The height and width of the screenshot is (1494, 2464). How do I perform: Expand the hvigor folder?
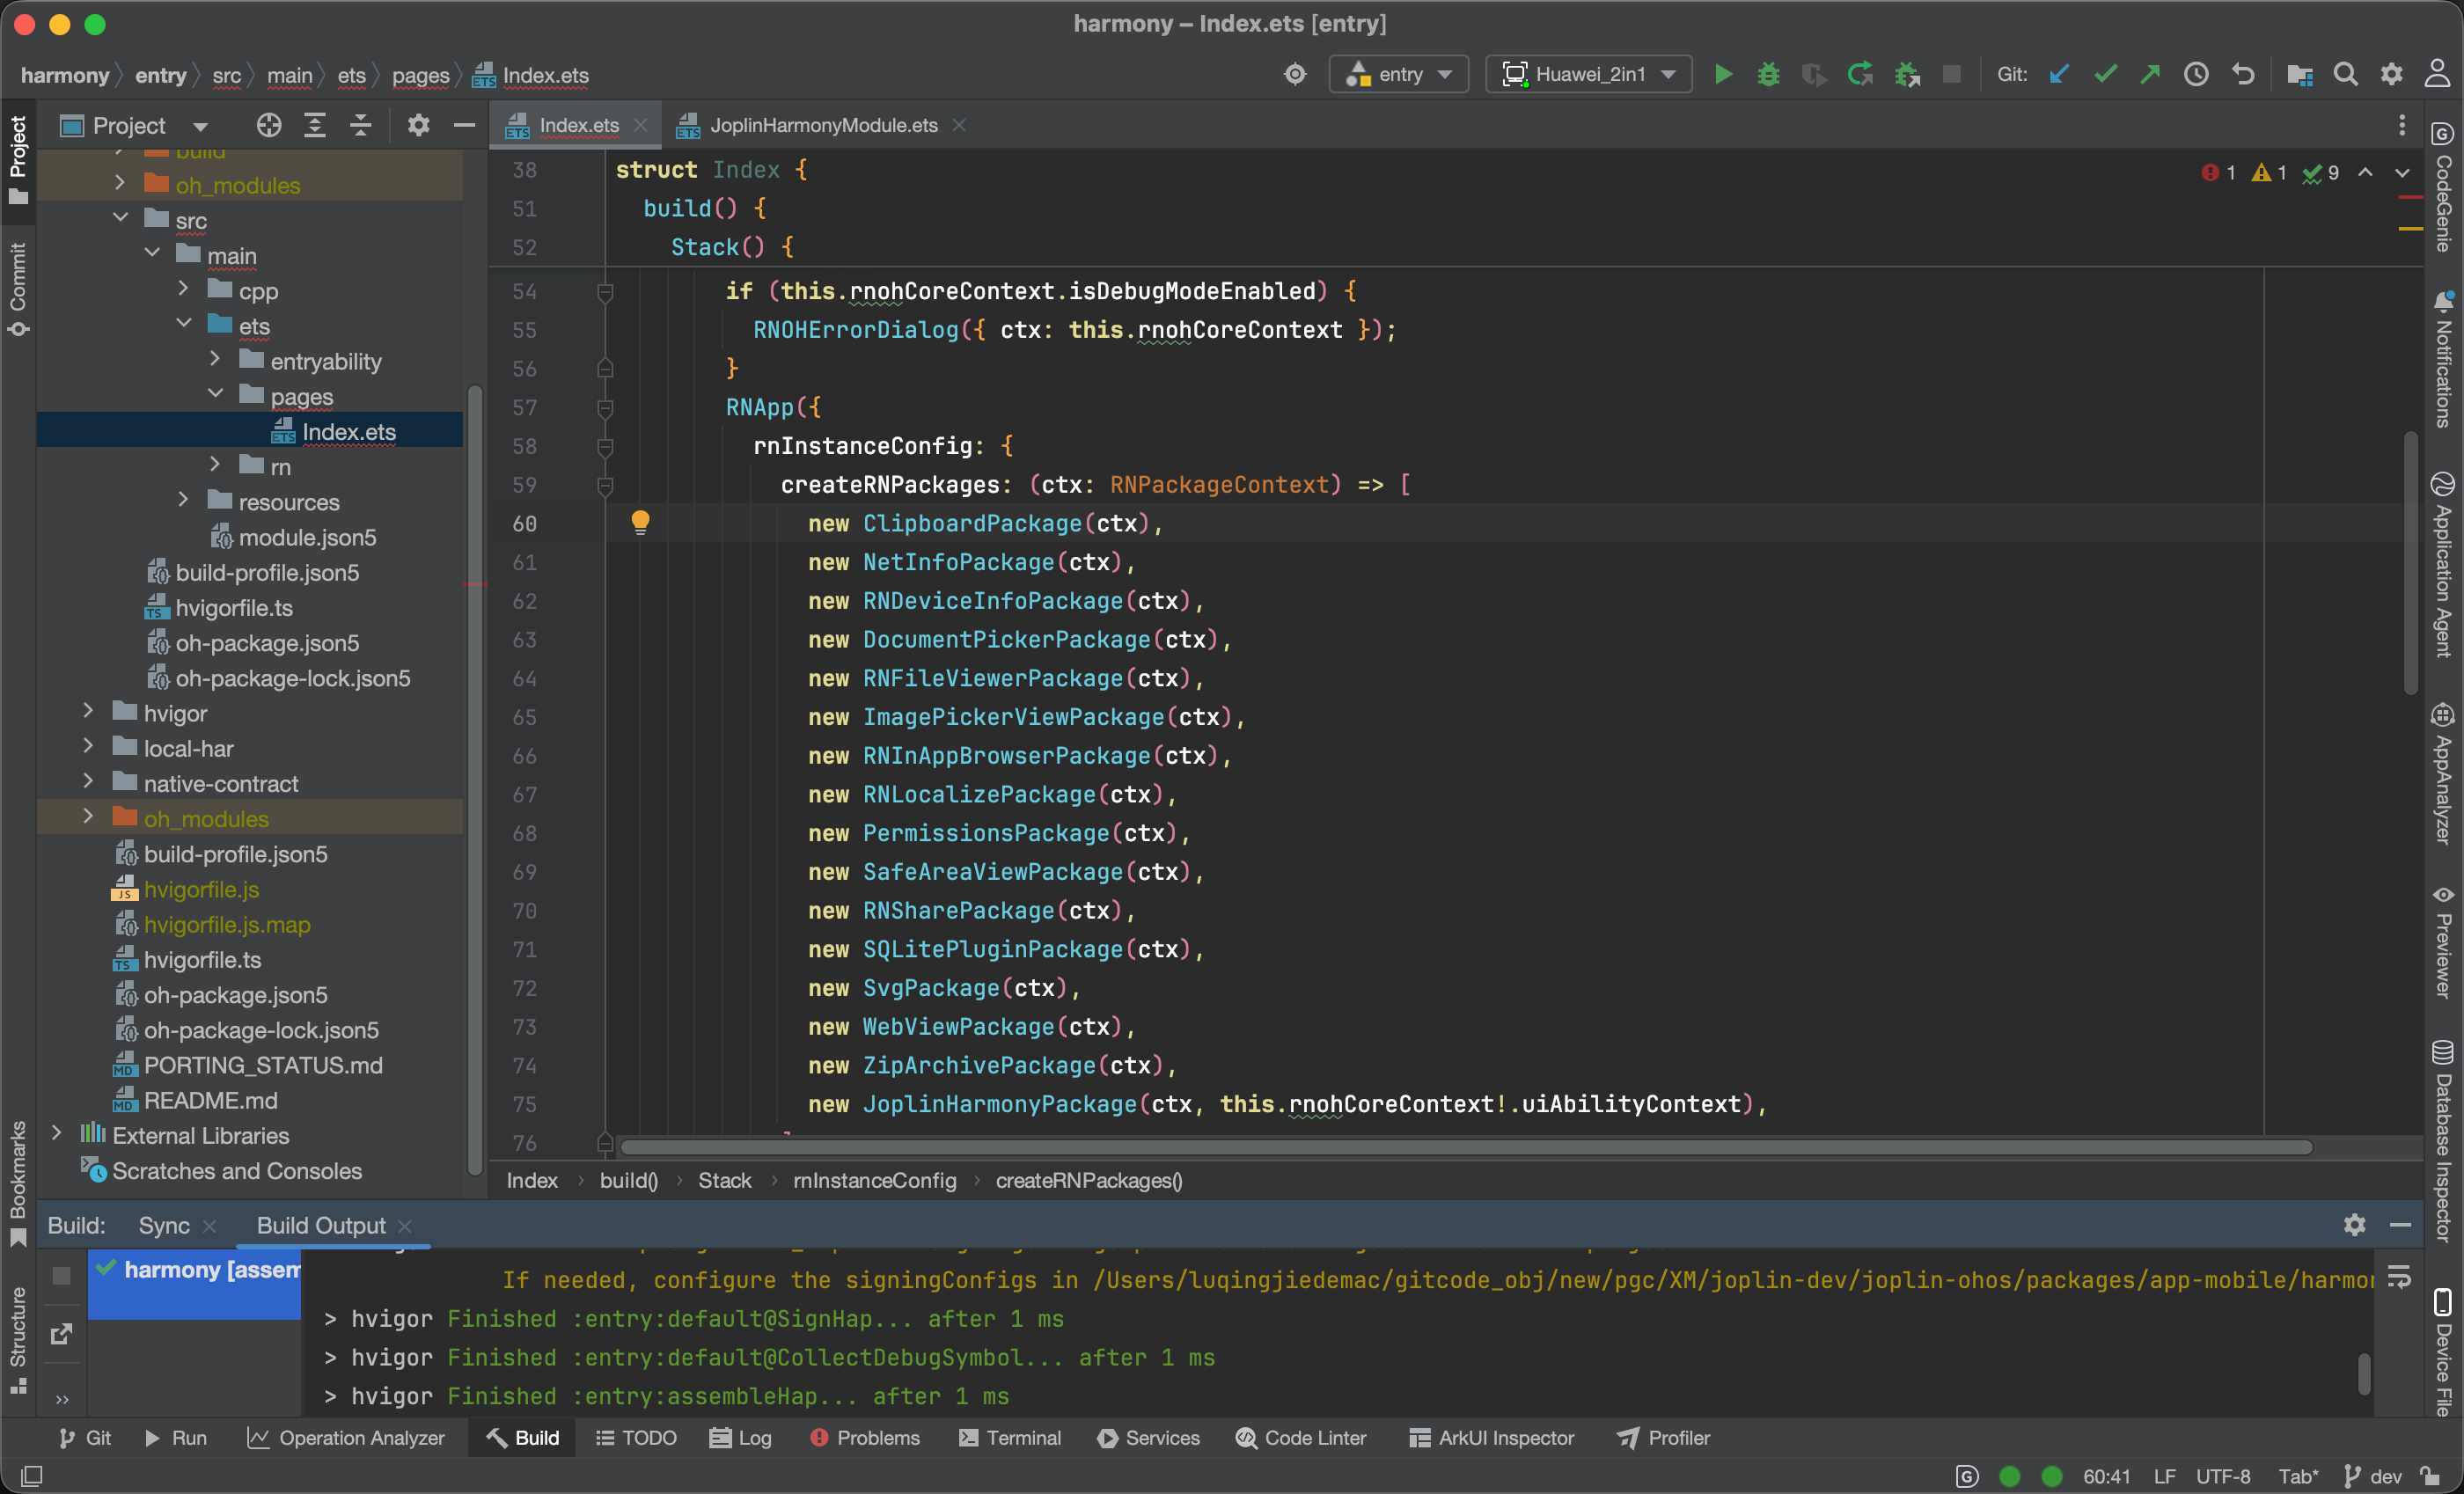click(89, 711)
